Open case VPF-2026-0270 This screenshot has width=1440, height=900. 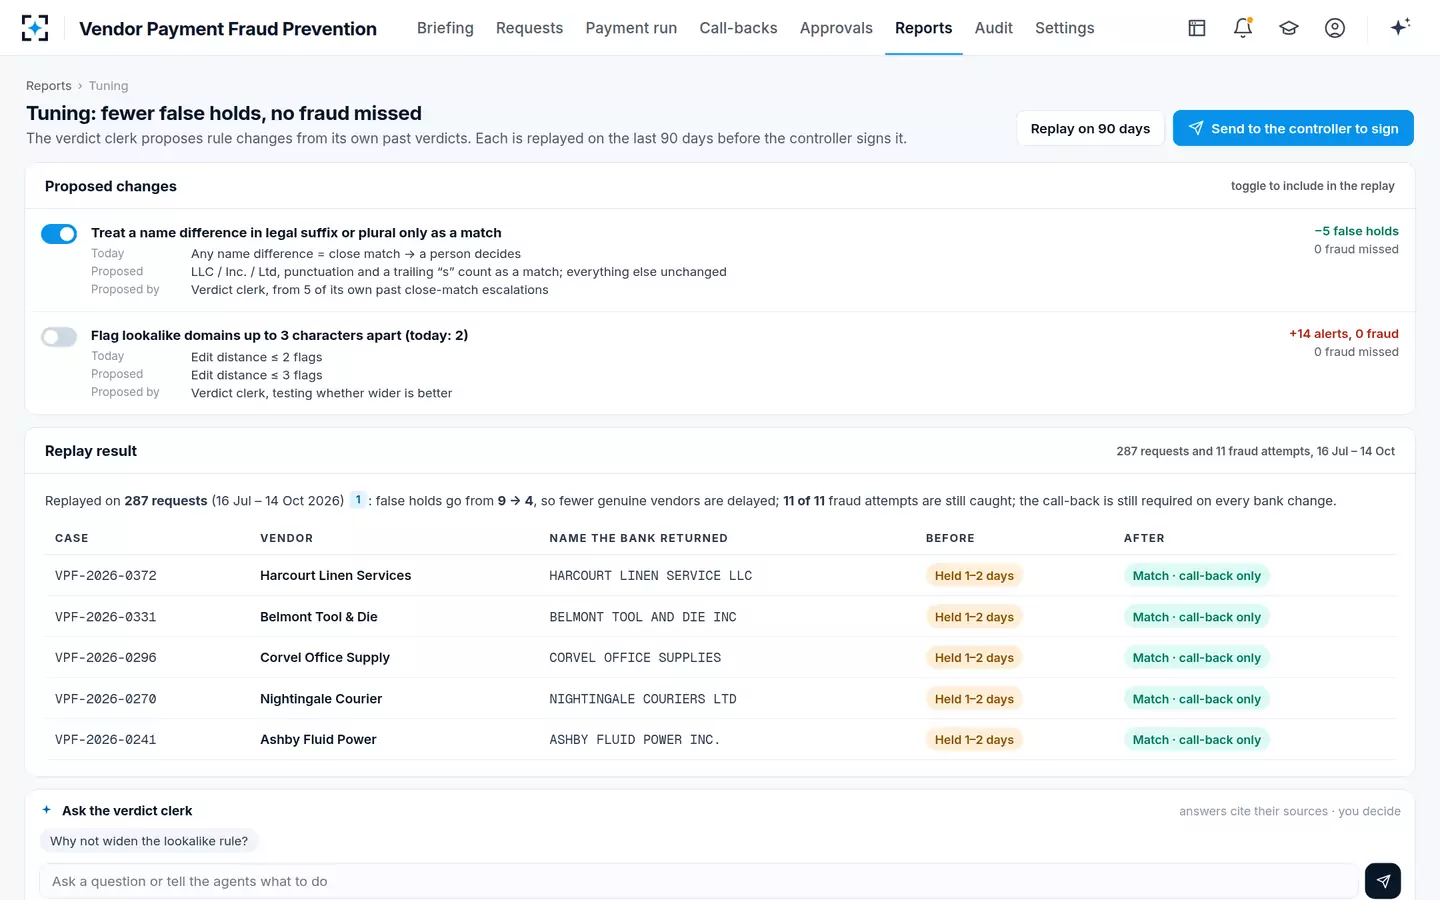pos(105,699)
